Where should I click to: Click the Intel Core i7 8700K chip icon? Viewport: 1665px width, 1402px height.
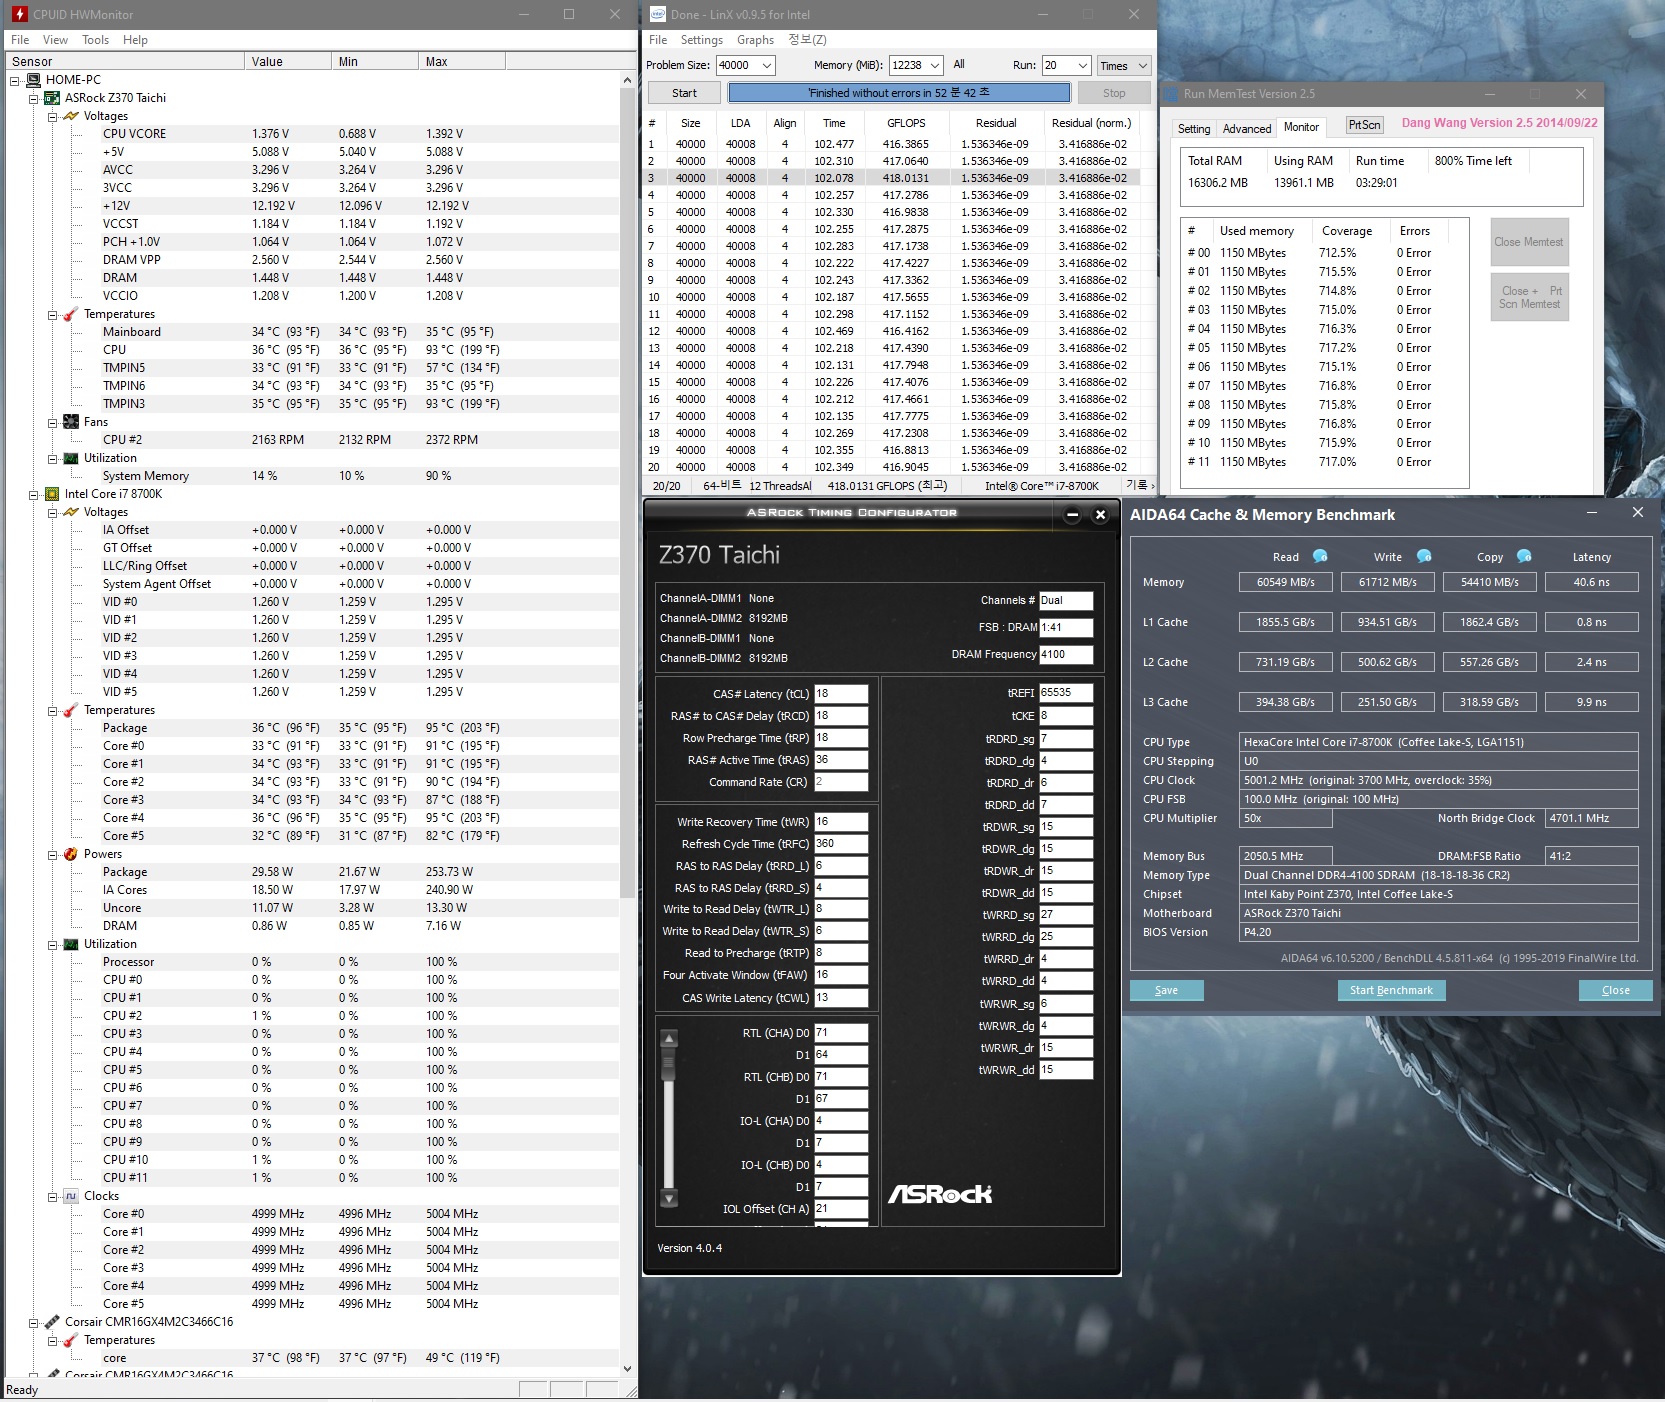[x=52, y=494]
